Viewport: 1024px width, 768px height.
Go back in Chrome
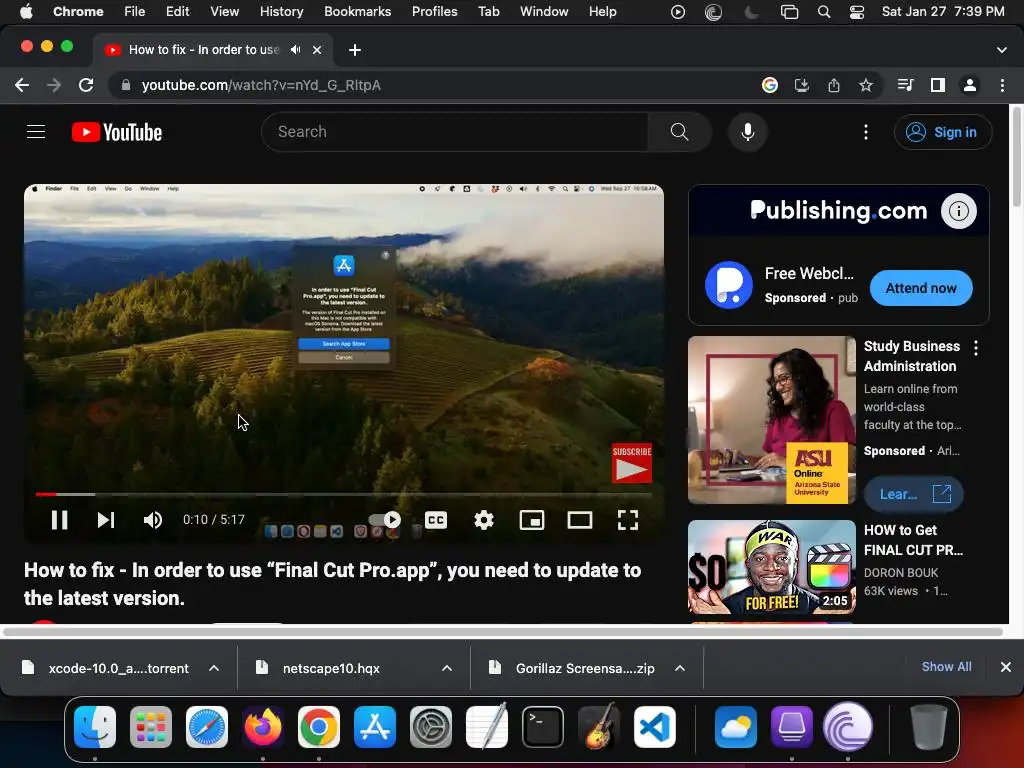click(x=22, y=85)
